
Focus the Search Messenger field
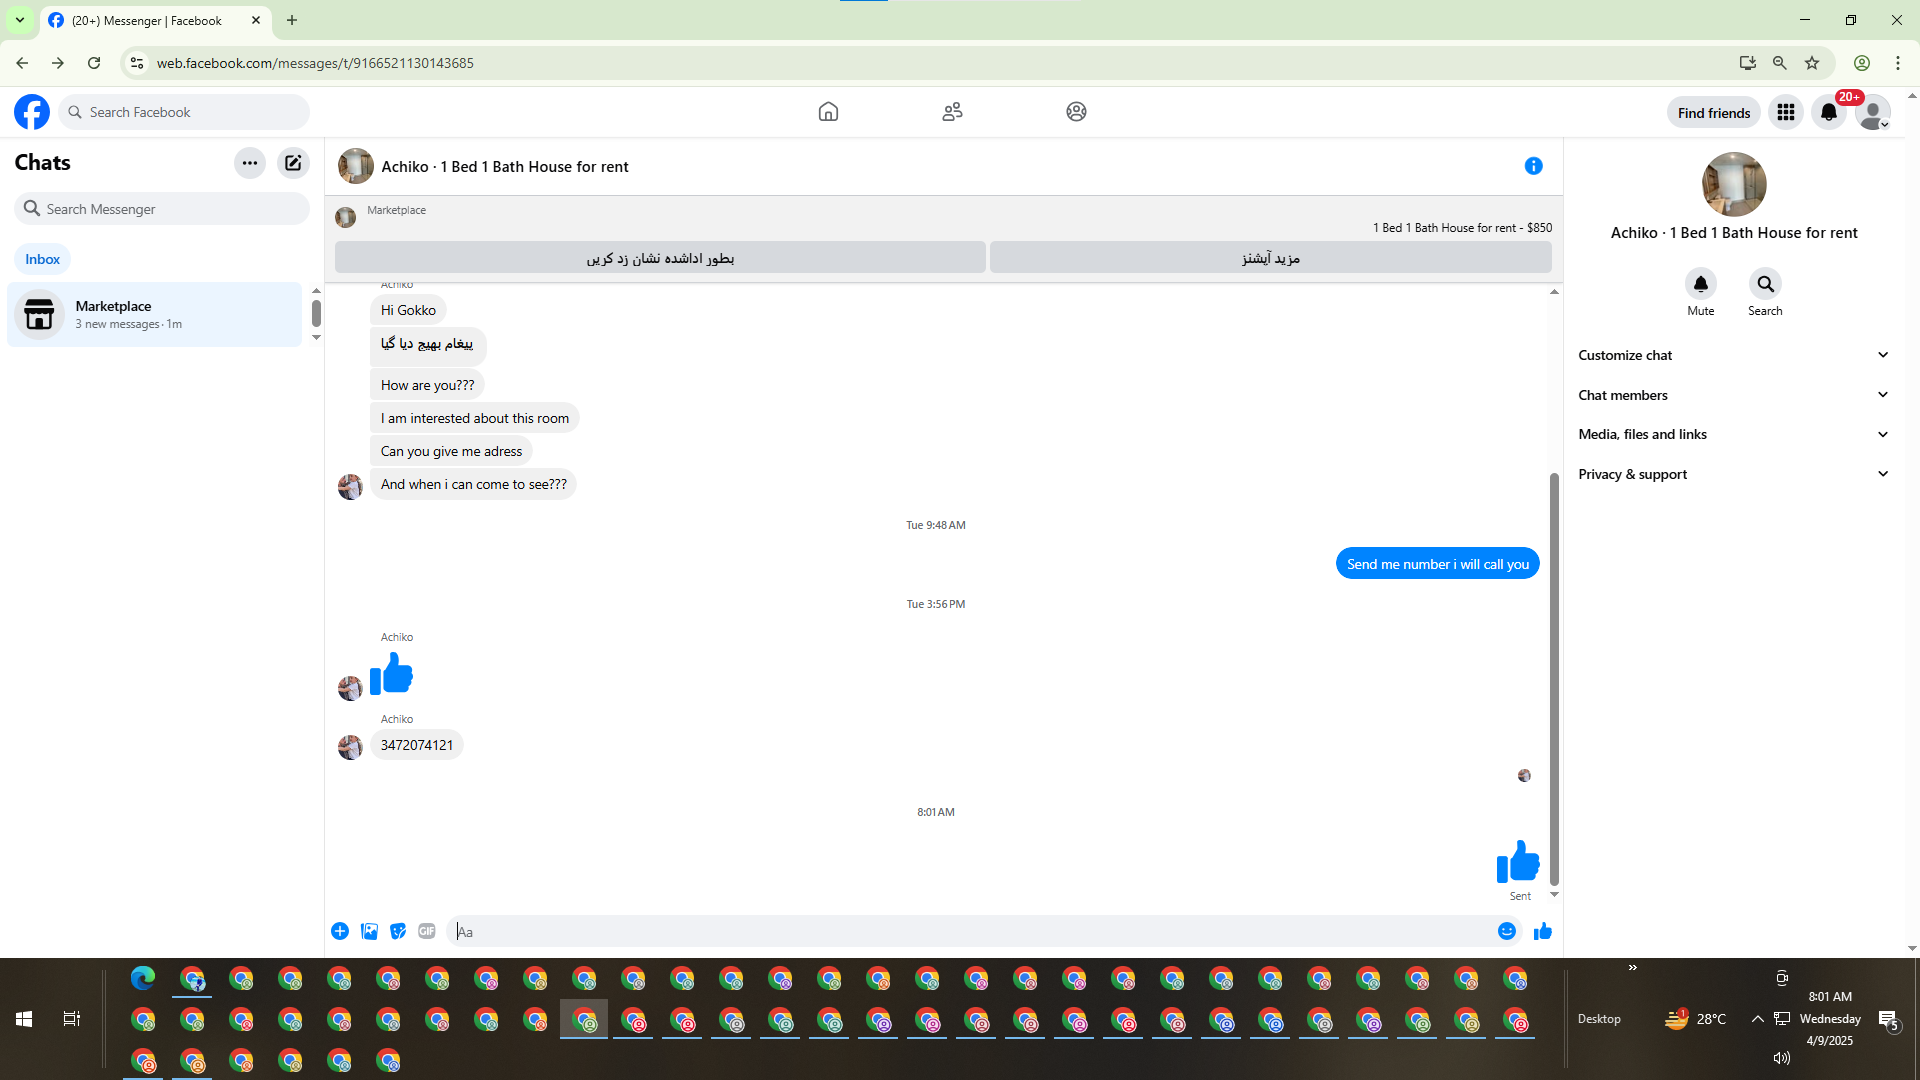coord(162,209)
